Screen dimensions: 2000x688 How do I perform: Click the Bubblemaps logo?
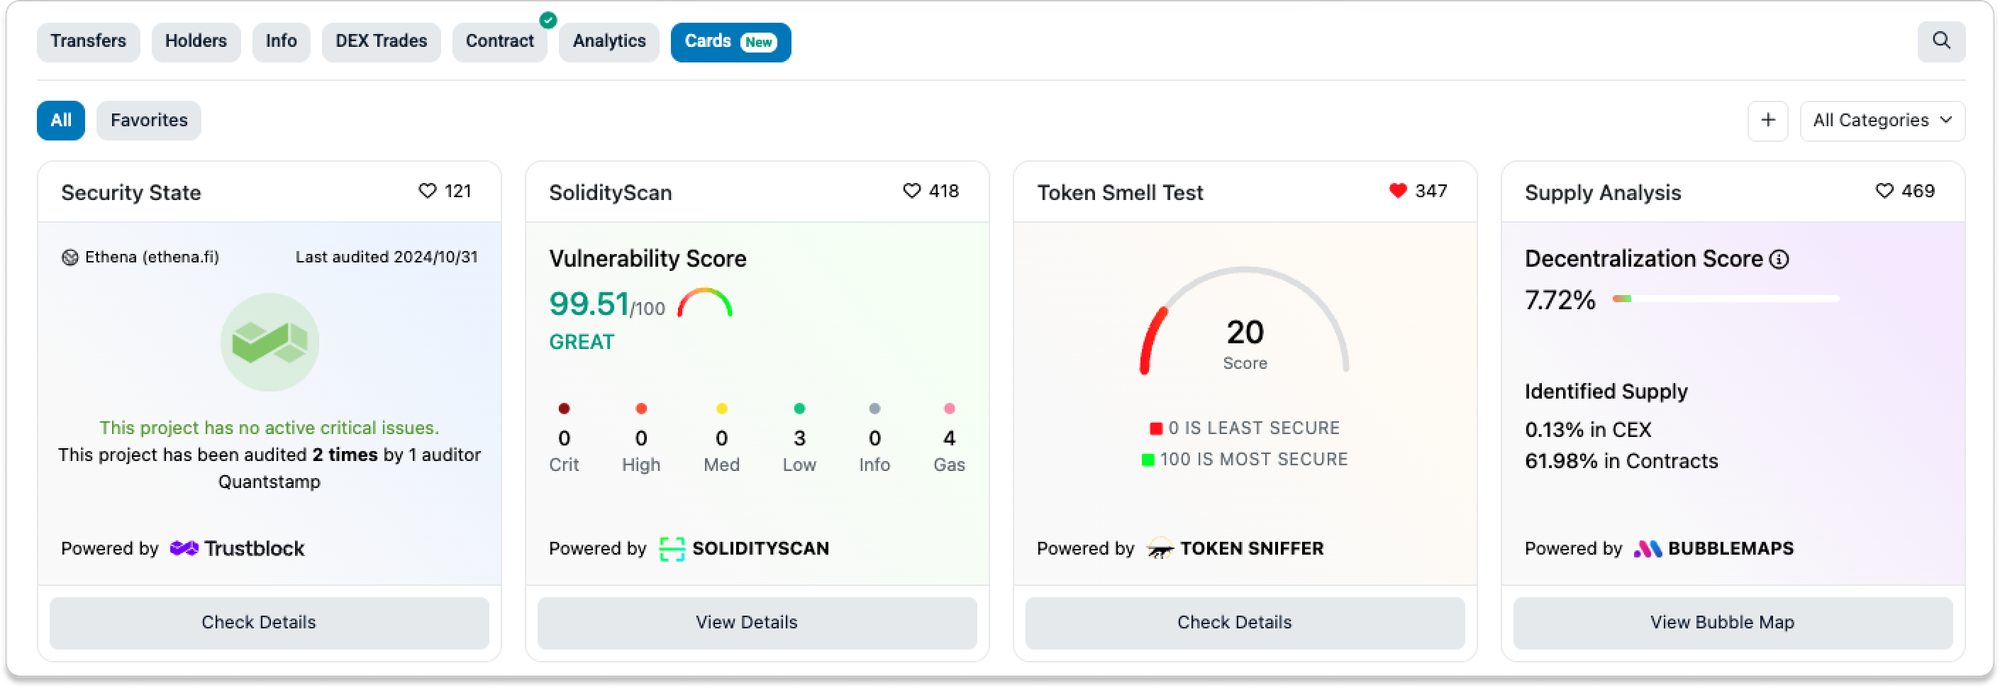tap(1713, 548)
